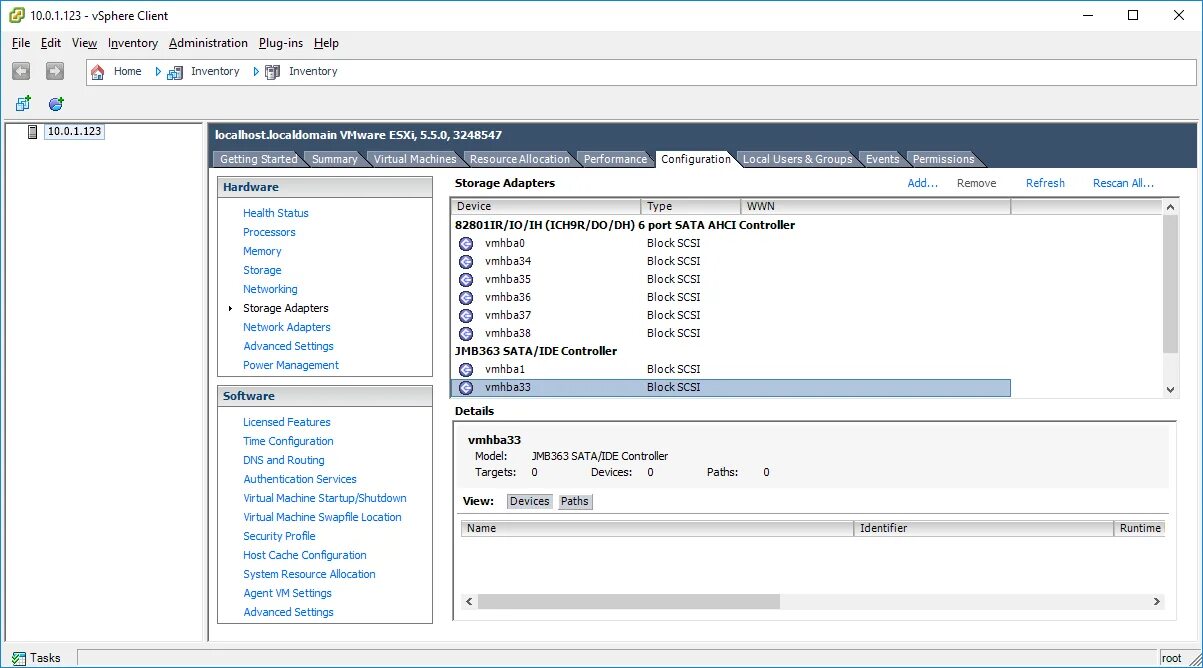Click the new virtual machine toolbar icon
This screenshot has height=668, width=1203.
click(23, 104)
